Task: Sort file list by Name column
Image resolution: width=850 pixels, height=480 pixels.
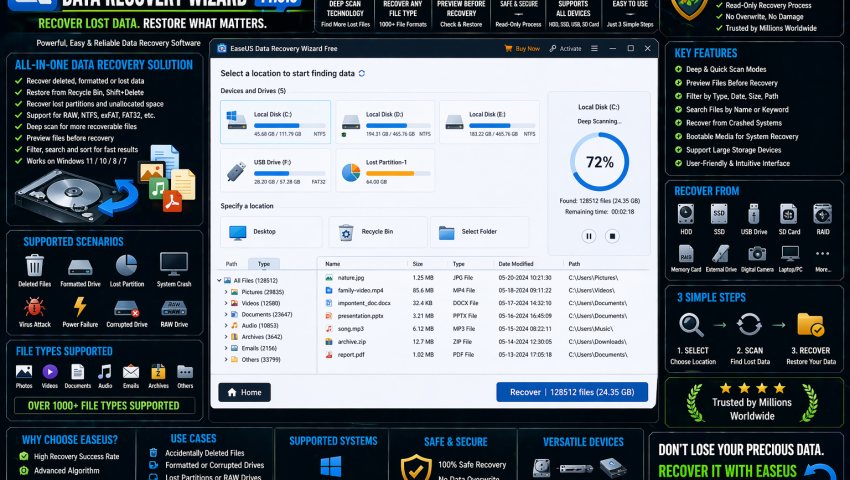Action: pos(332,264)
